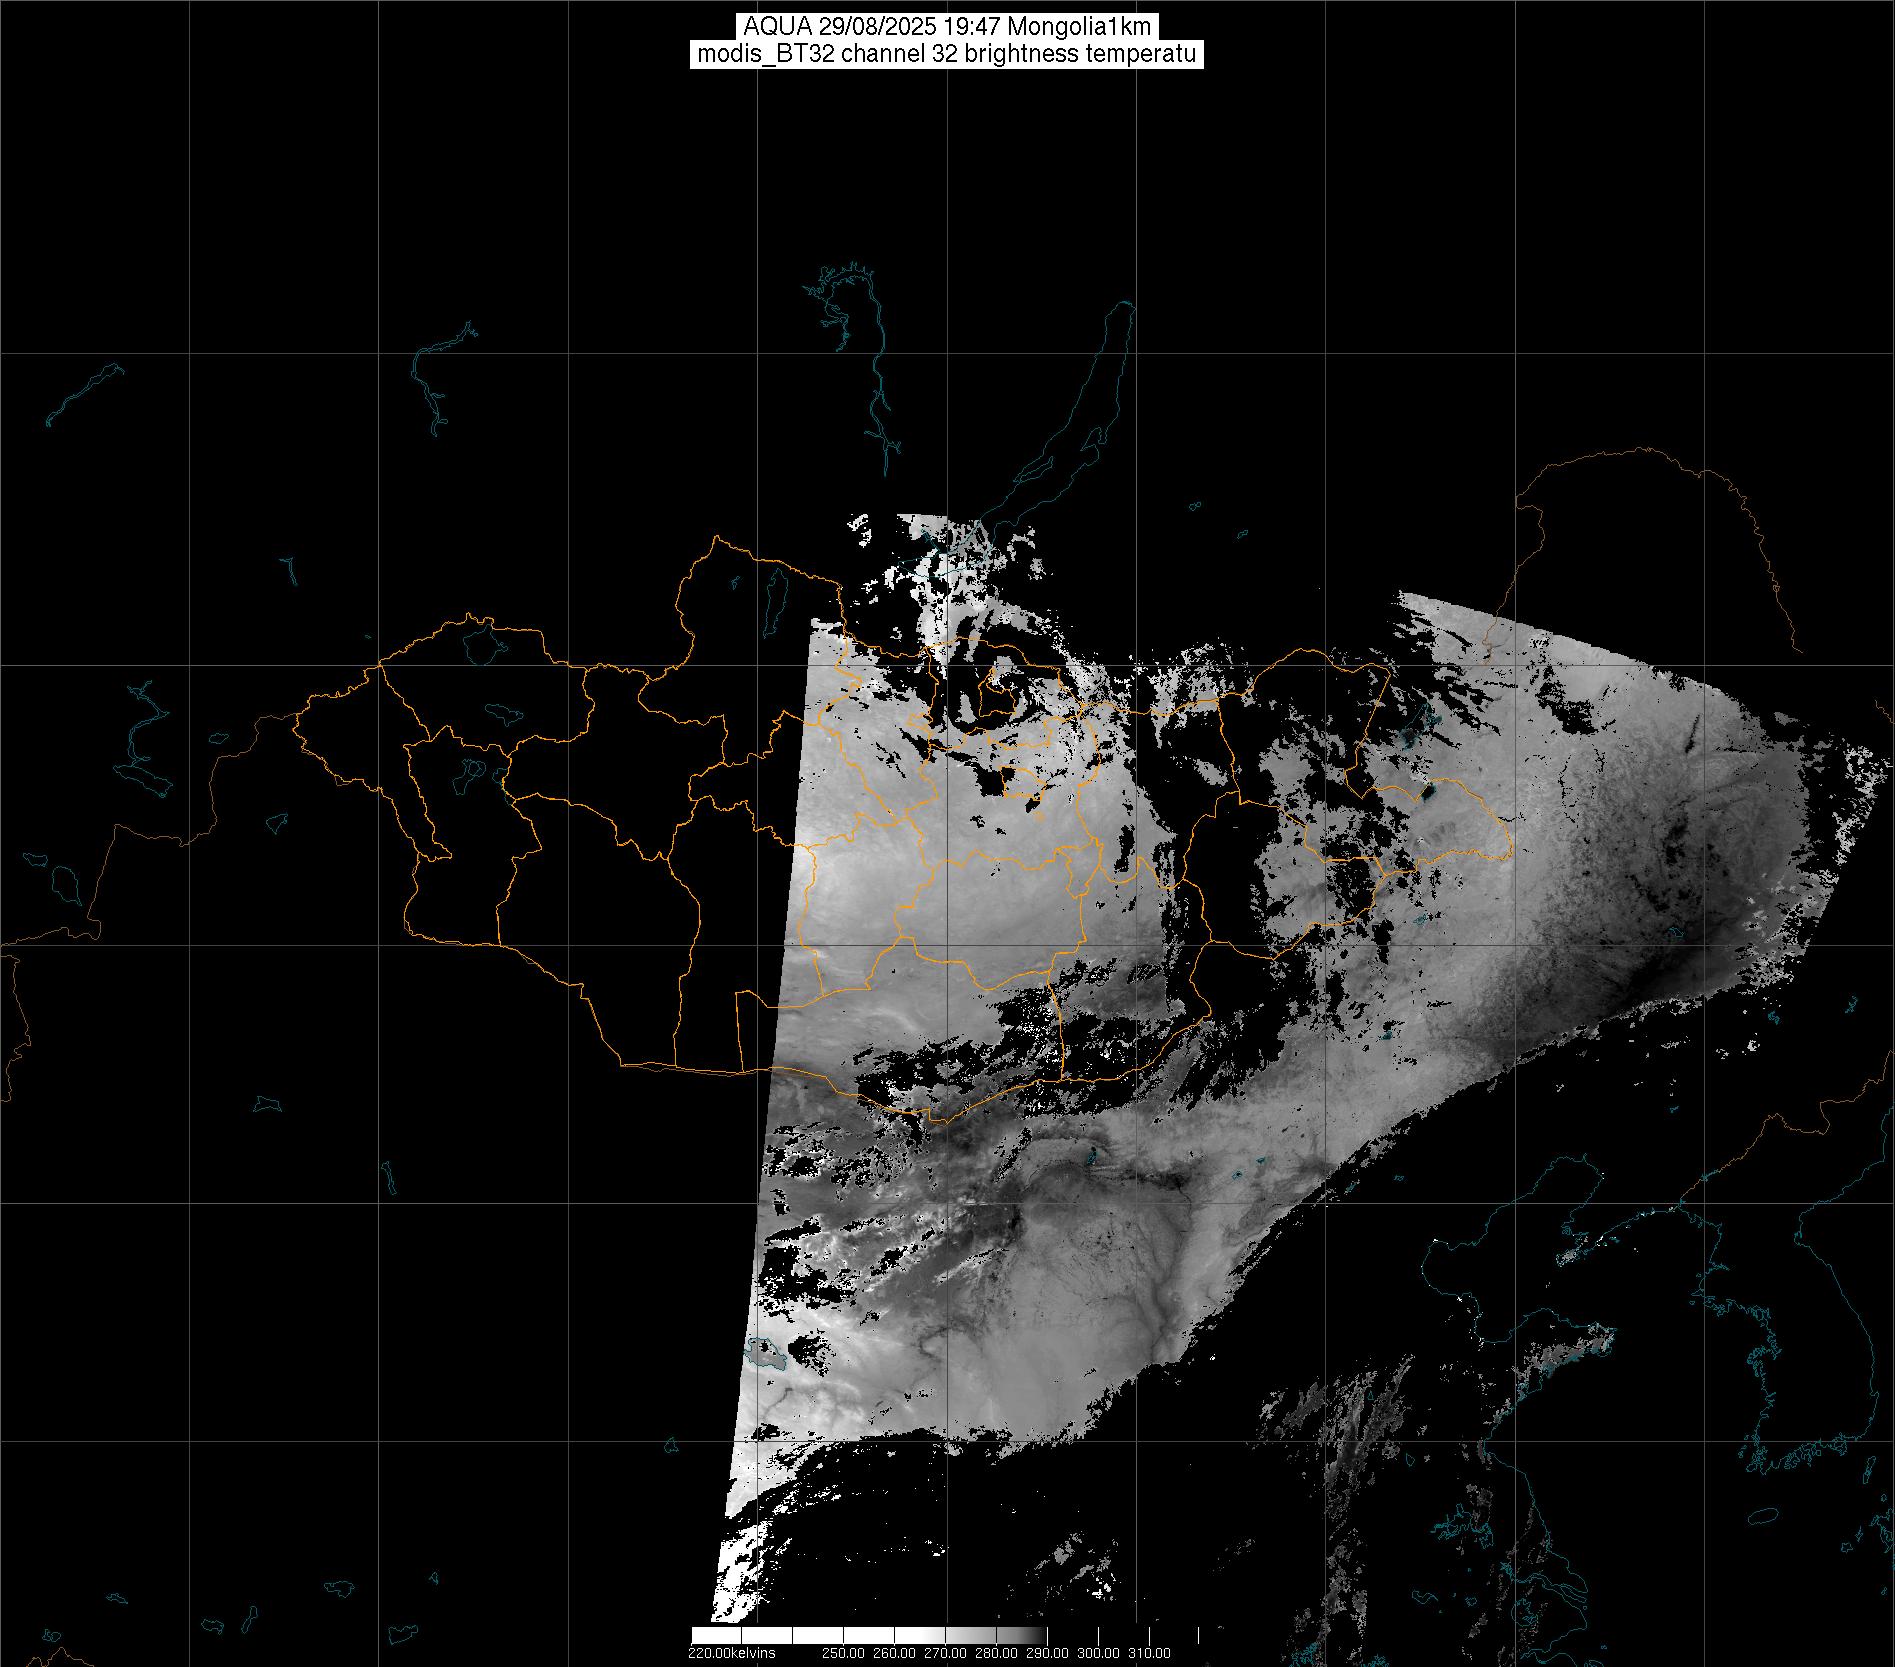Viewport: 1895px width, 1667px height.
Task: Click the 300.00 colorbar label
Action: pos(1099,1653)
